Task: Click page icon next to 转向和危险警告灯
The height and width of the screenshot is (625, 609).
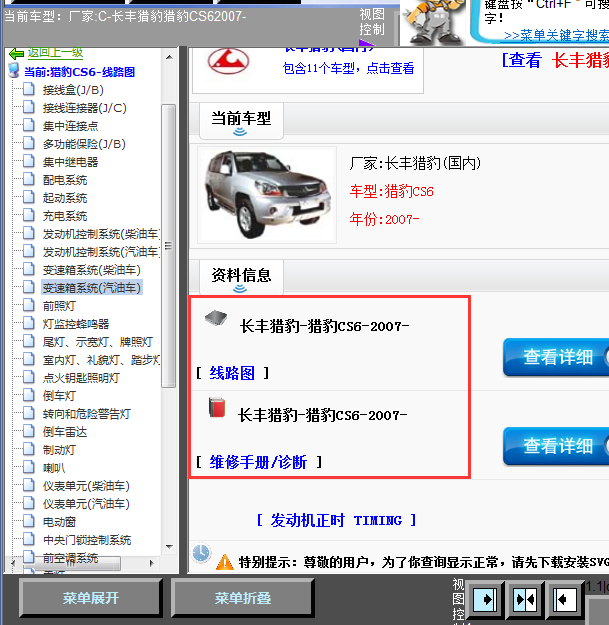Action: (28, 413)
